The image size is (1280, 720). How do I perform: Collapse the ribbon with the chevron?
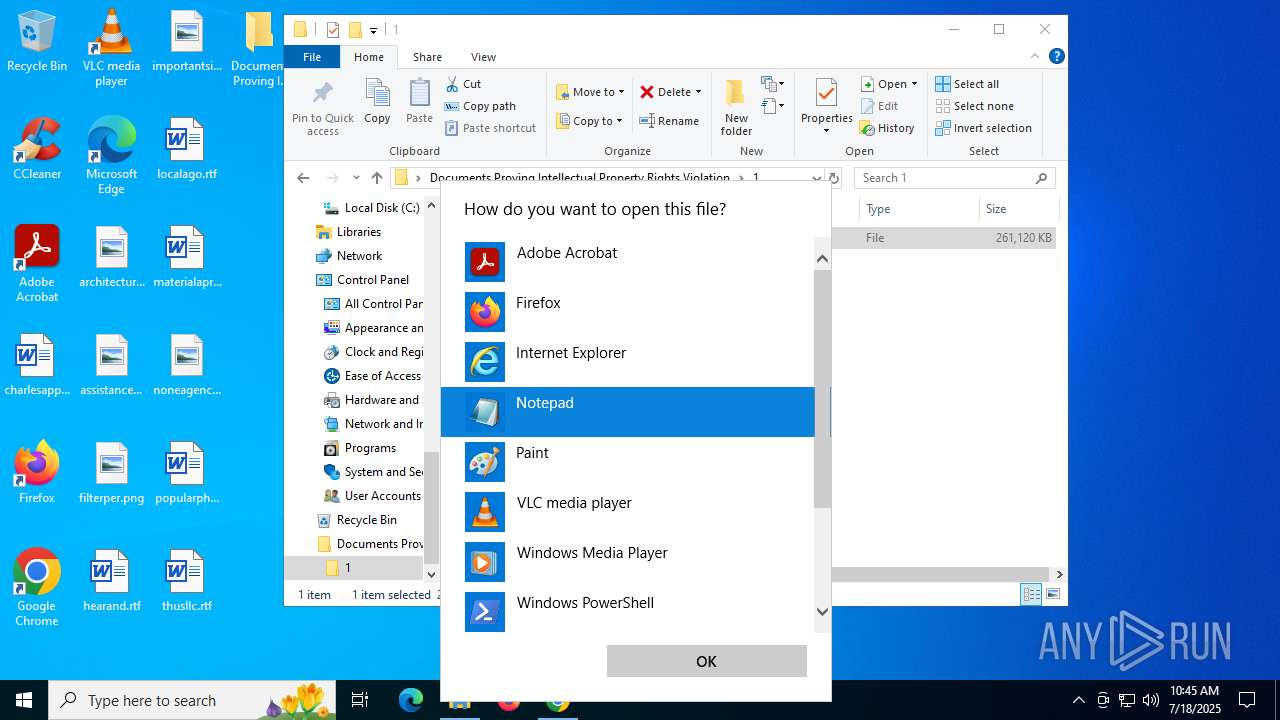[x=1035, y=57]
